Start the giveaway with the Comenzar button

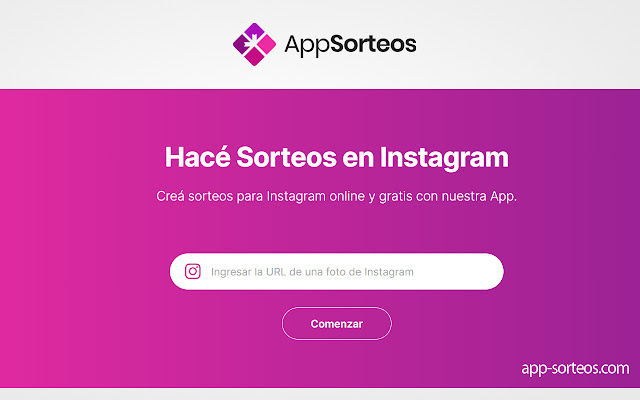tap(336, 324)
